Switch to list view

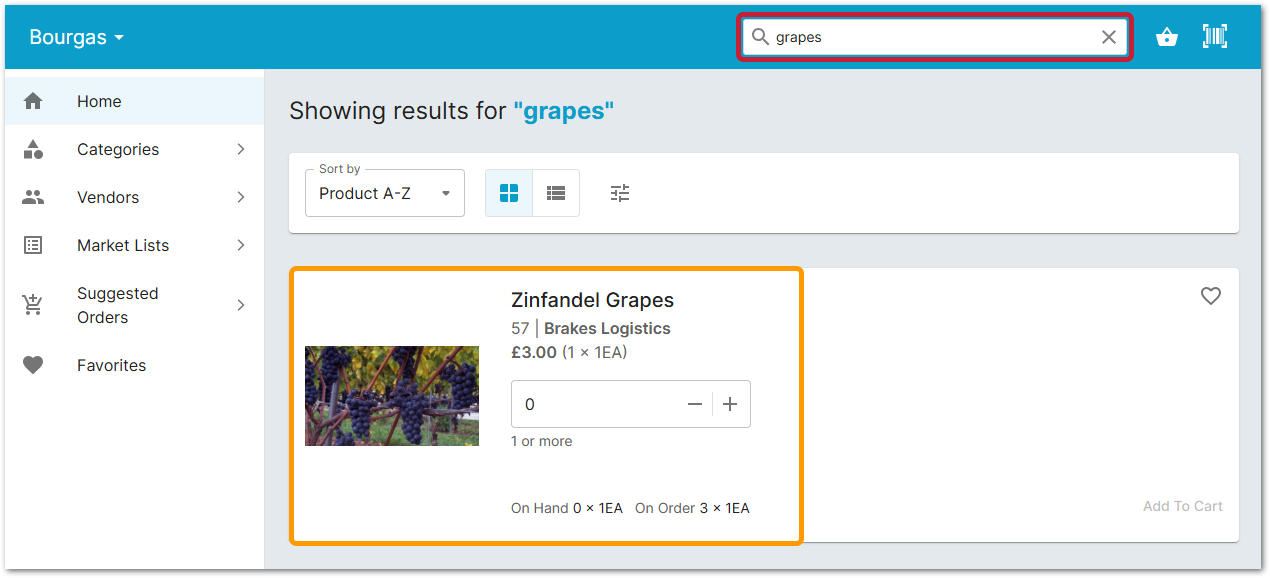tap(556, 193)
